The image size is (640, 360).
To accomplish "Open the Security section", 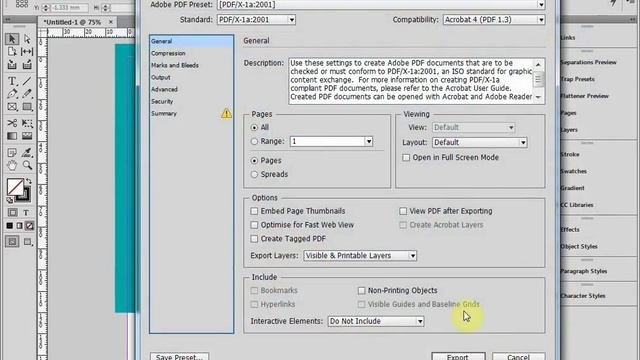I will point(162,102).
